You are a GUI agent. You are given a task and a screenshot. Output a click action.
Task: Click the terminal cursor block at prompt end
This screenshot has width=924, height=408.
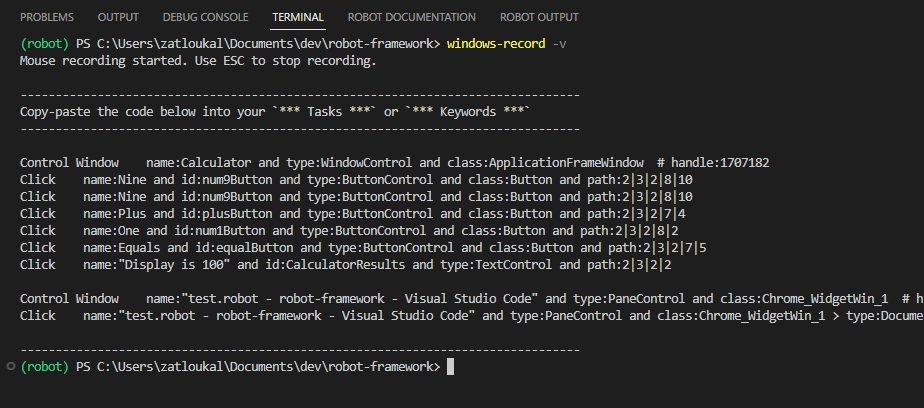coord(451,367)
